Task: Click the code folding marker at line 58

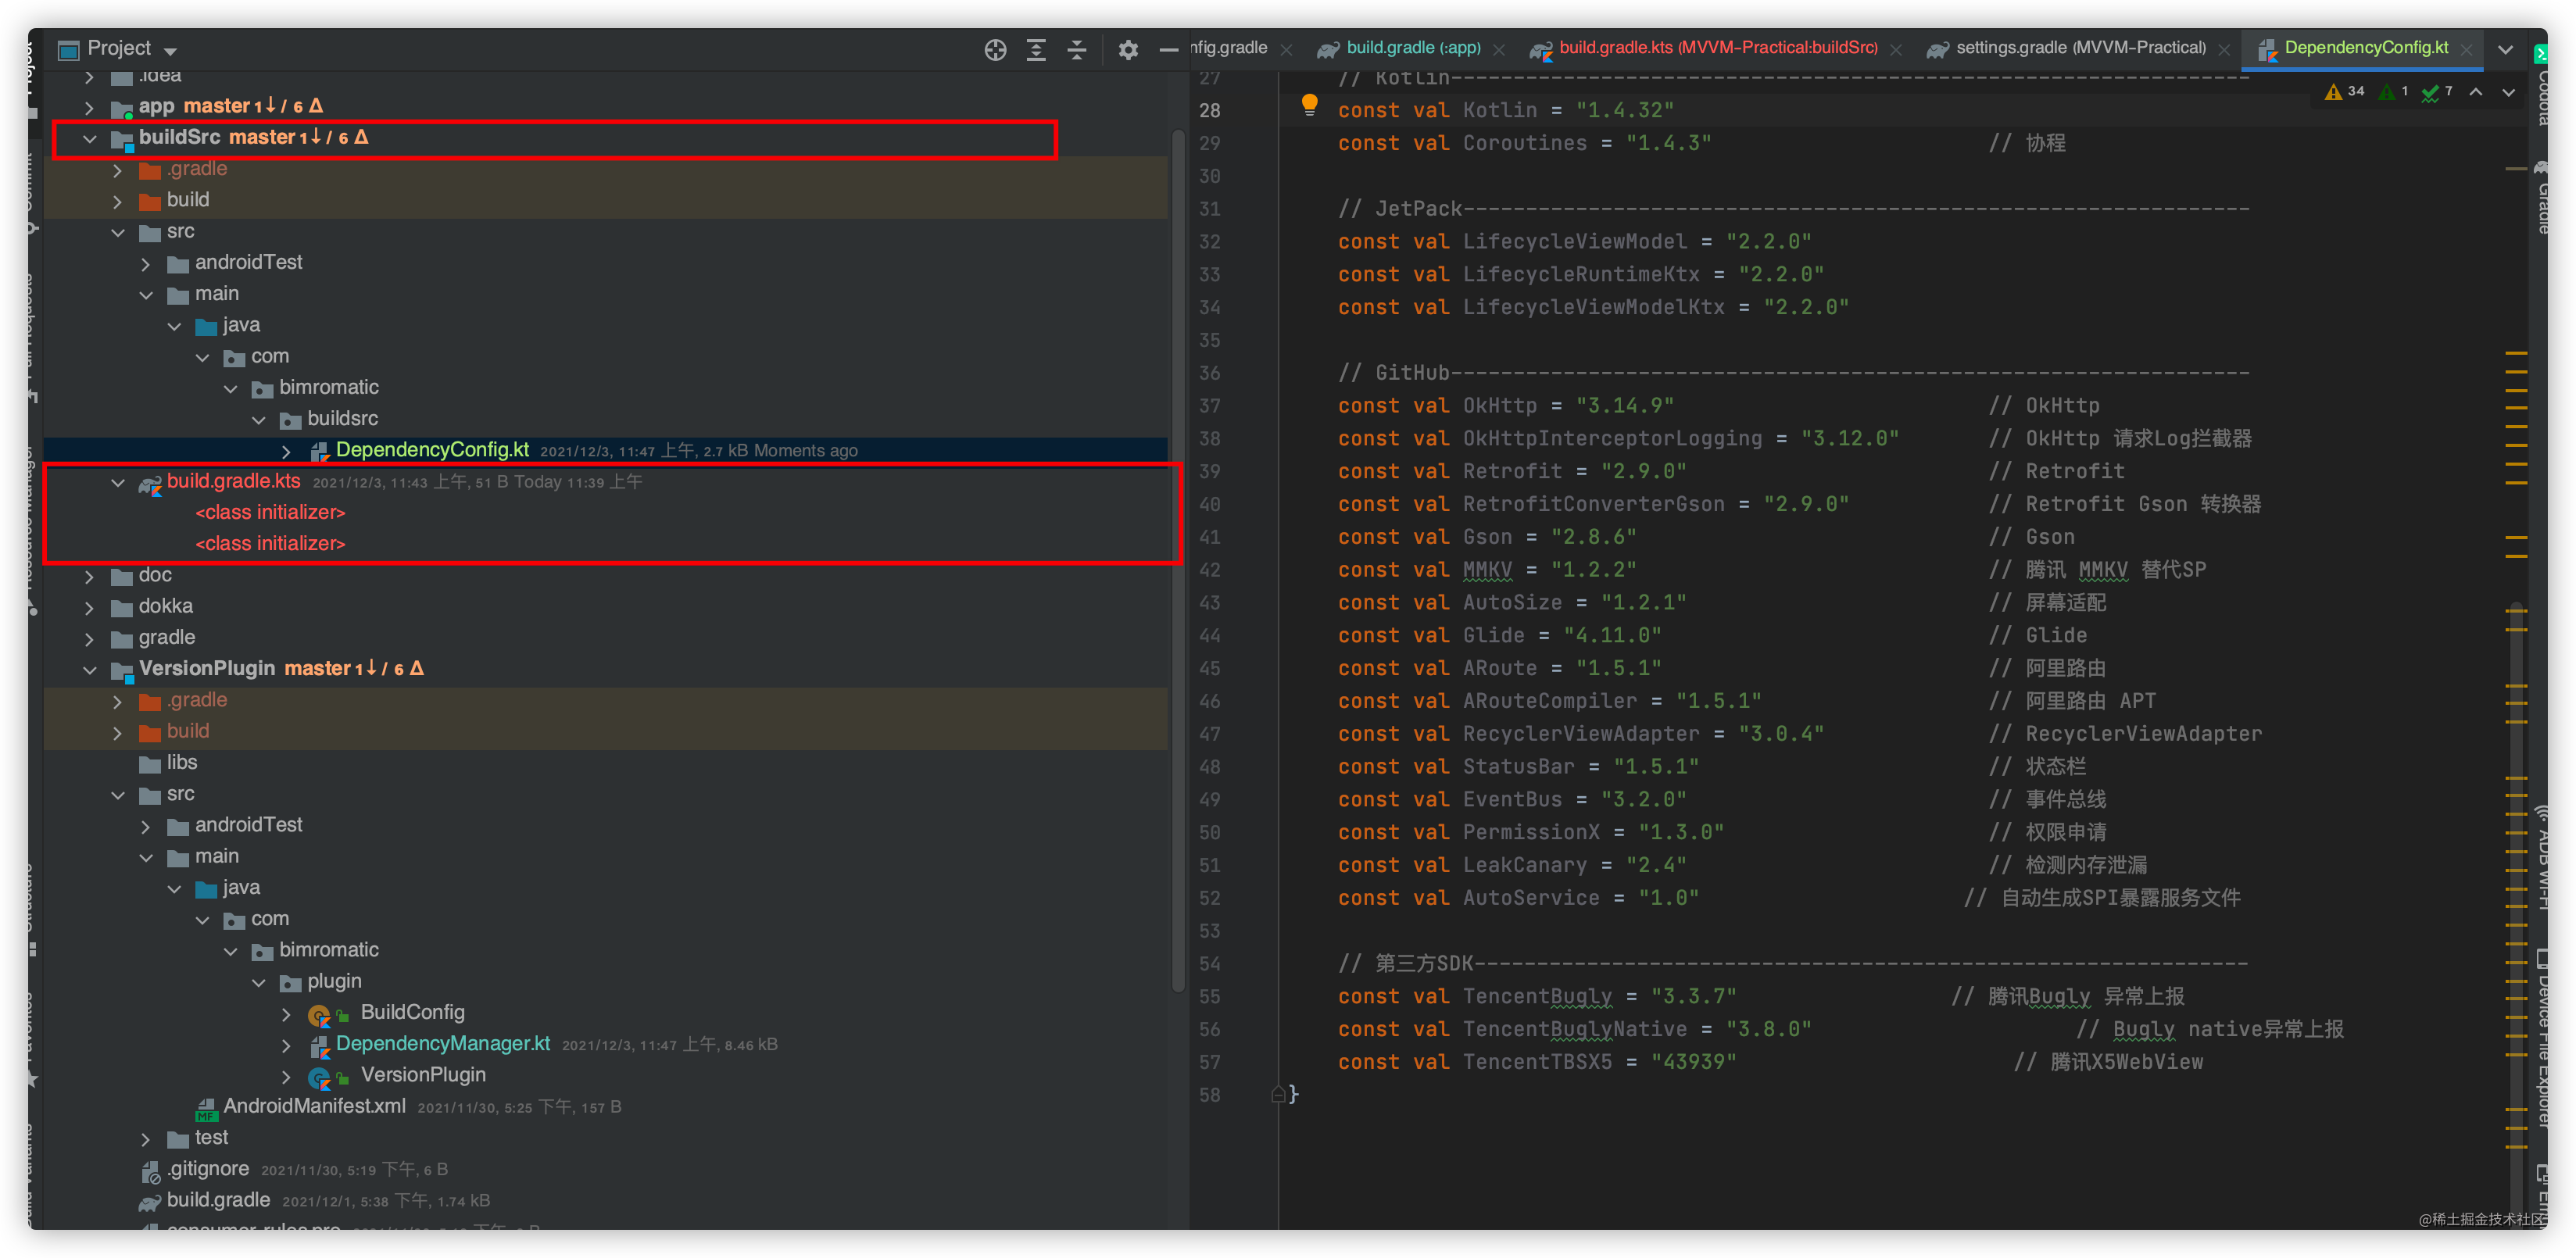Action: click(1278, 1095)
